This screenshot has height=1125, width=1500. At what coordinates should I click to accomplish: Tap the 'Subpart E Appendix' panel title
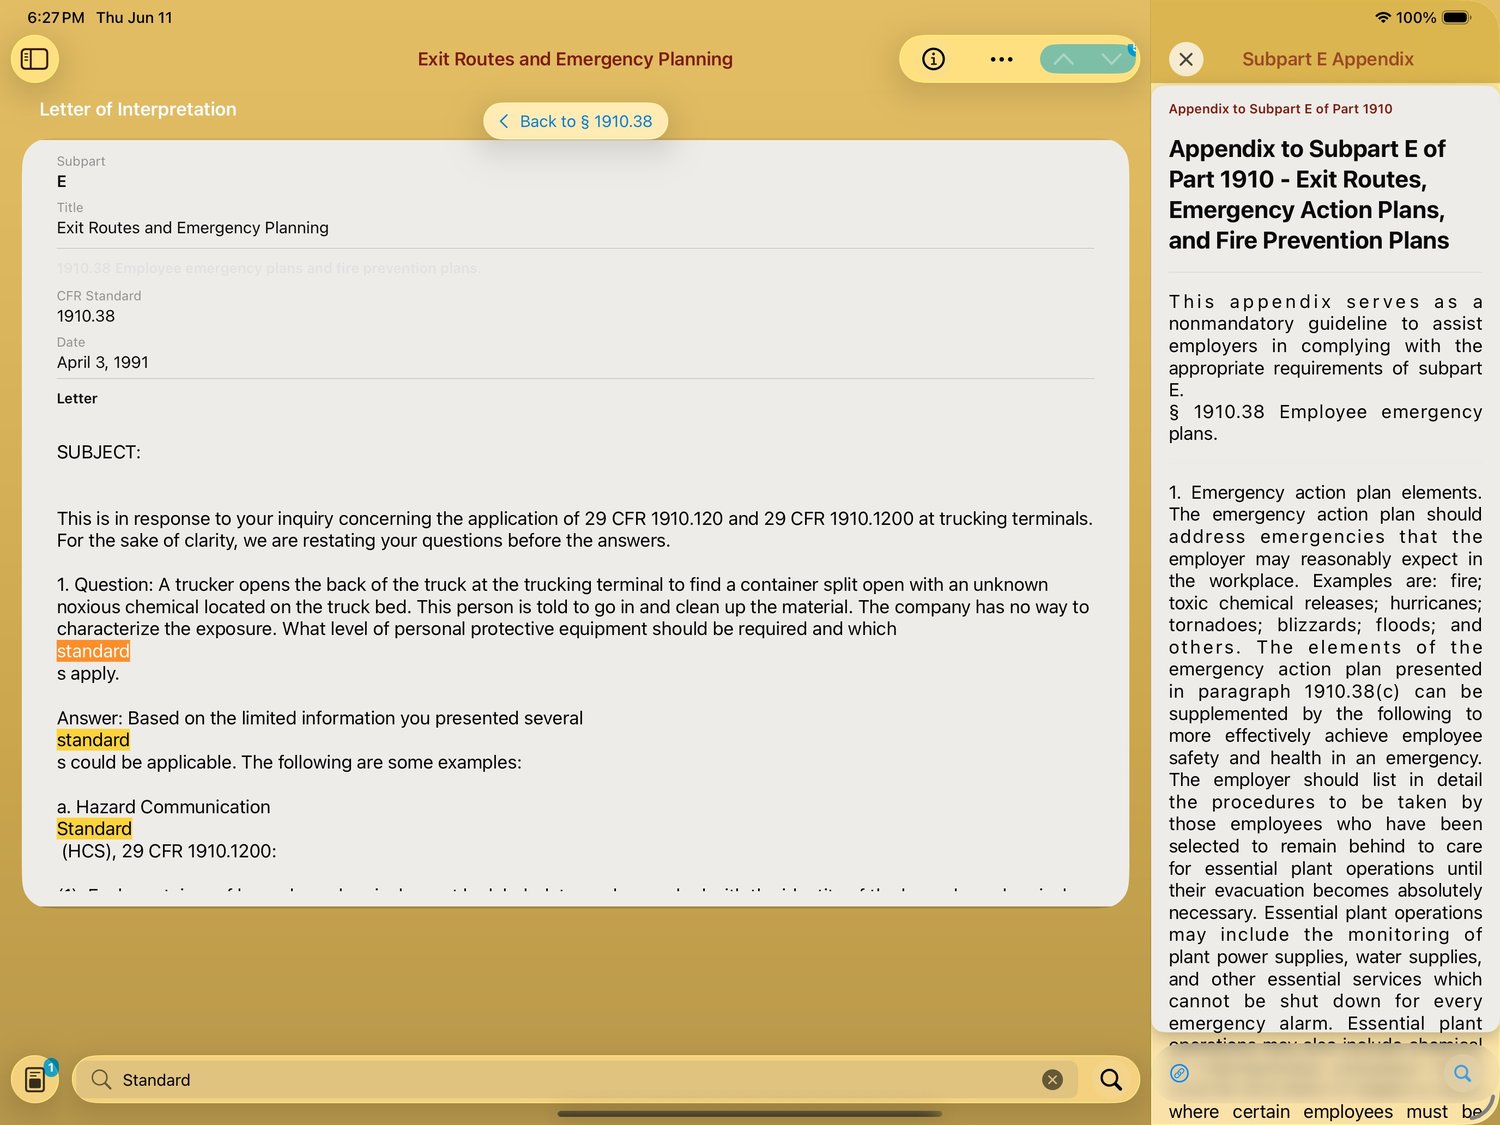pos(1328,59)
